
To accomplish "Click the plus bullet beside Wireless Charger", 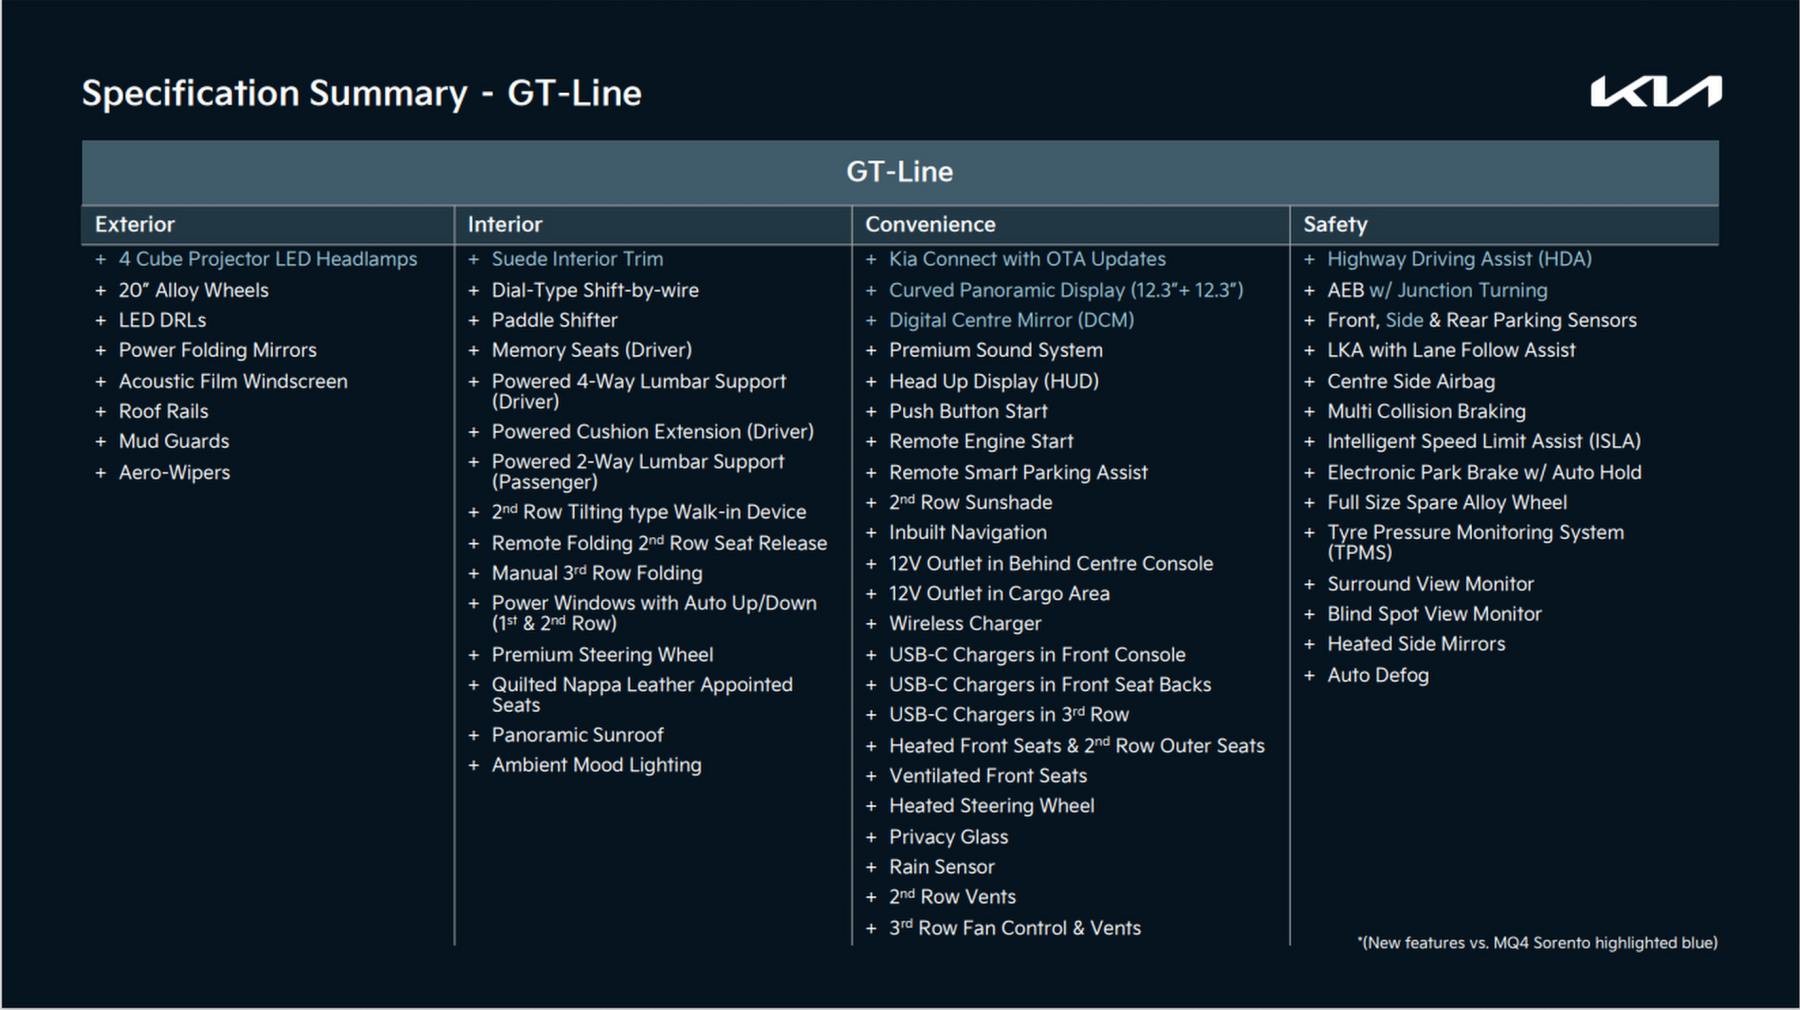I will click(871, 624).
